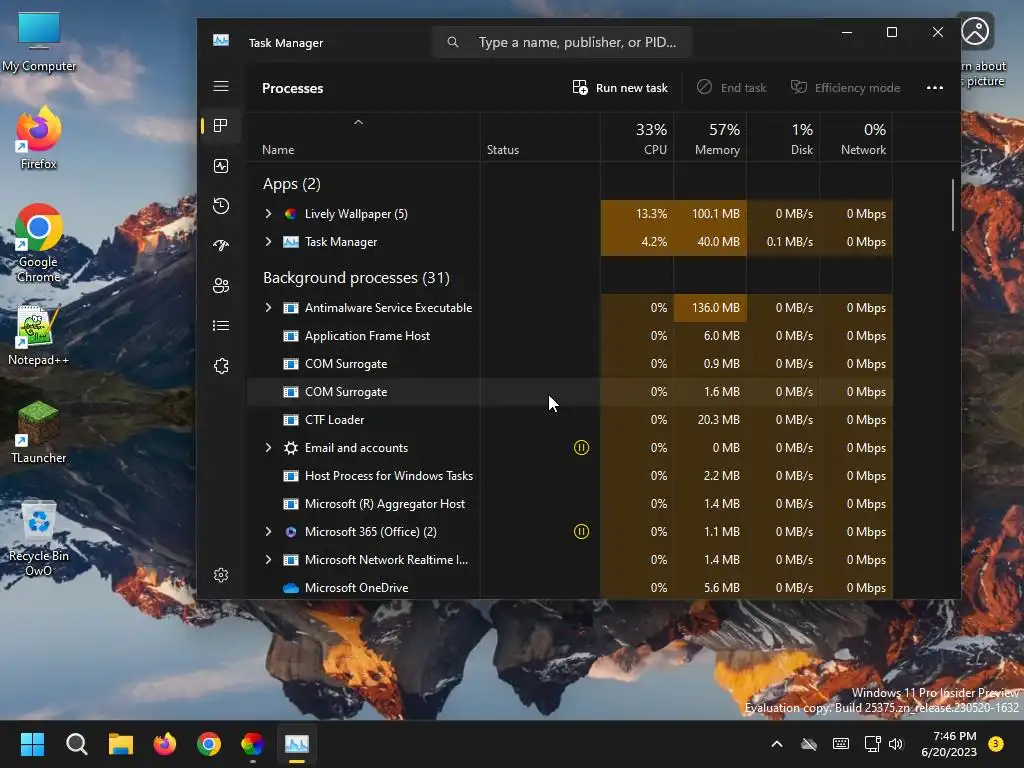The height and width of the screenshot is (768, 1024).
Task: Open Google Chrome from the taskbar
Action: pyautogui.click(x=209, y=744)
